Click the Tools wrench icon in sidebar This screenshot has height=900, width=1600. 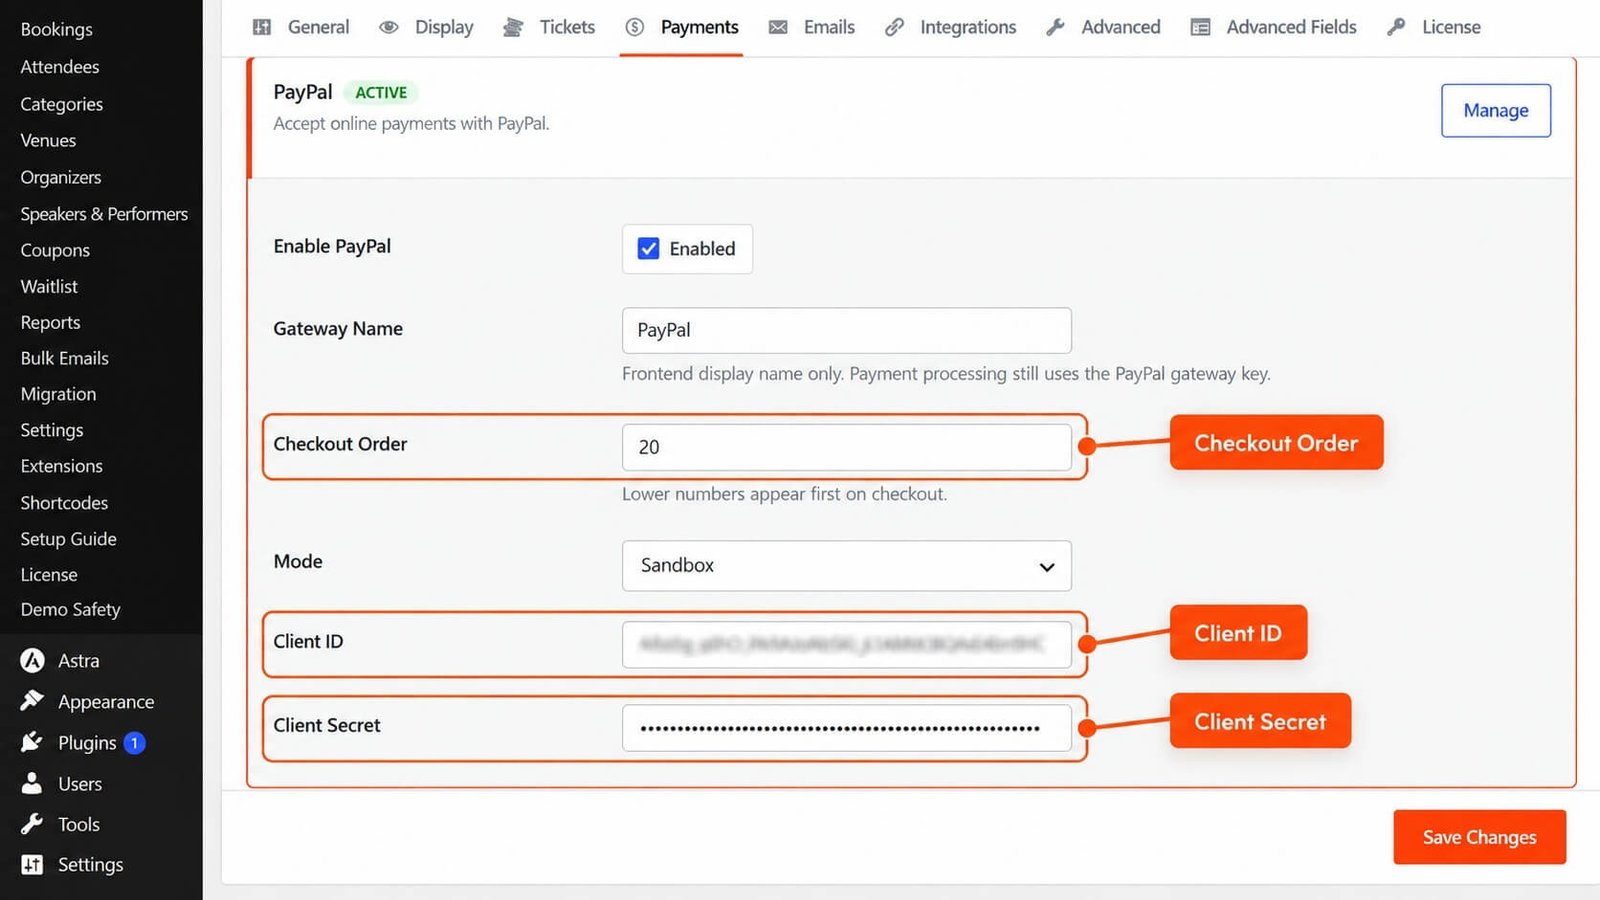click(x=32, y=824)
